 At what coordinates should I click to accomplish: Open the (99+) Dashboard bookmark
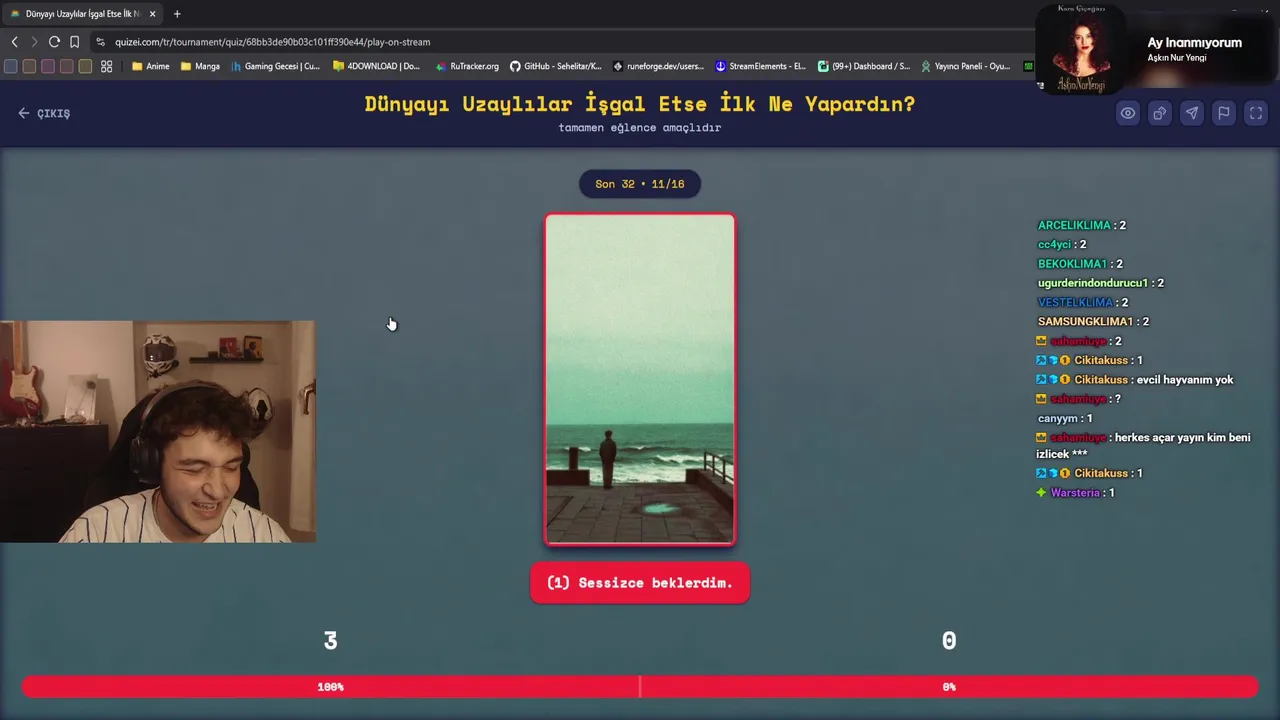pos(864,66)
